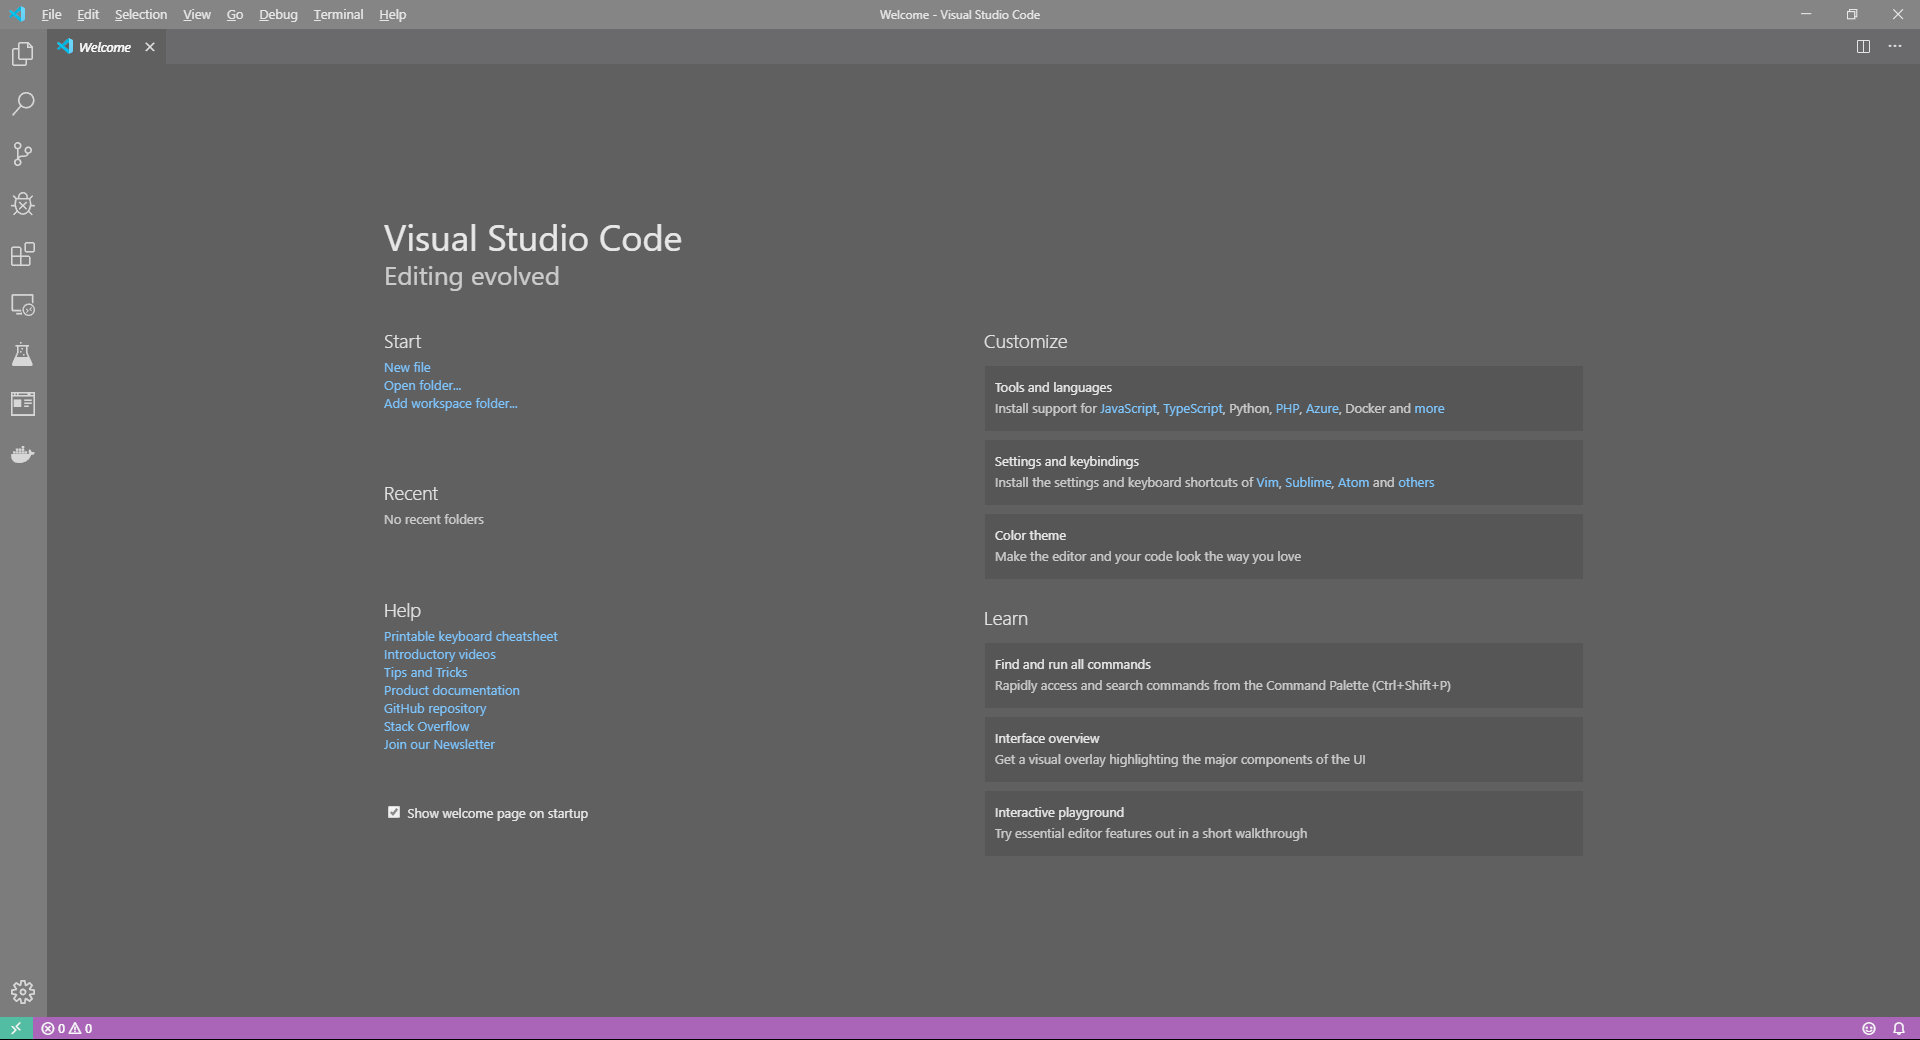Click the VS Code logo in title bar
Image resolution: width=1920 pixels, height=1040 pixels.
pyautogui.click(x=17, y=14)
